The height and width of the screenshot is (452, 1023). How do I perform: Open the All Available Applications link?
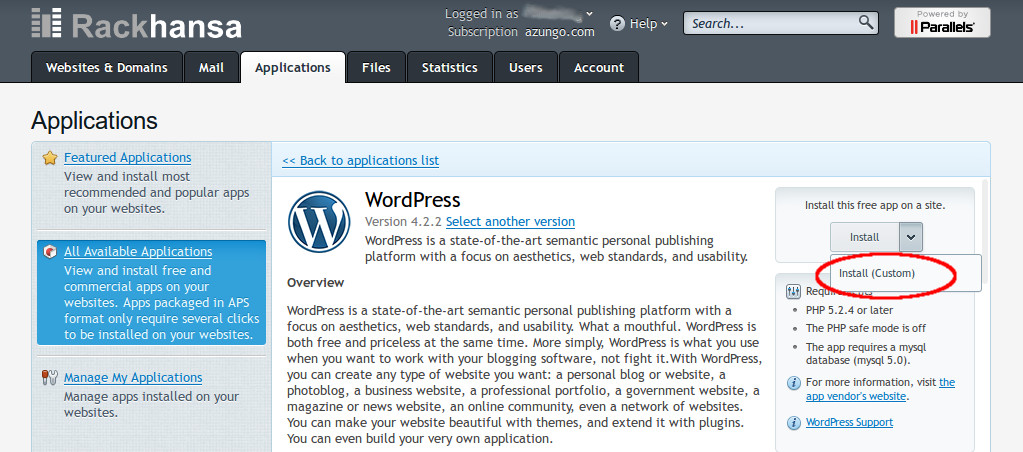pyautogui.click(x=138, y=252)
